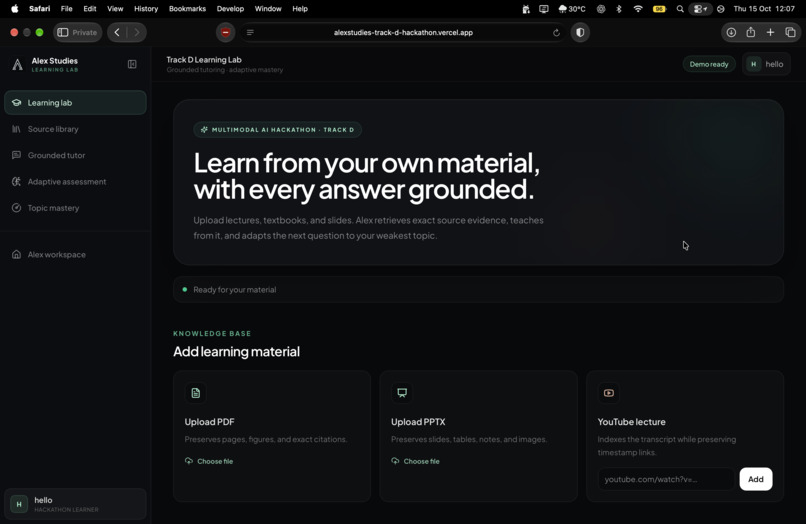Toggle Safari sidebar button

63,32
